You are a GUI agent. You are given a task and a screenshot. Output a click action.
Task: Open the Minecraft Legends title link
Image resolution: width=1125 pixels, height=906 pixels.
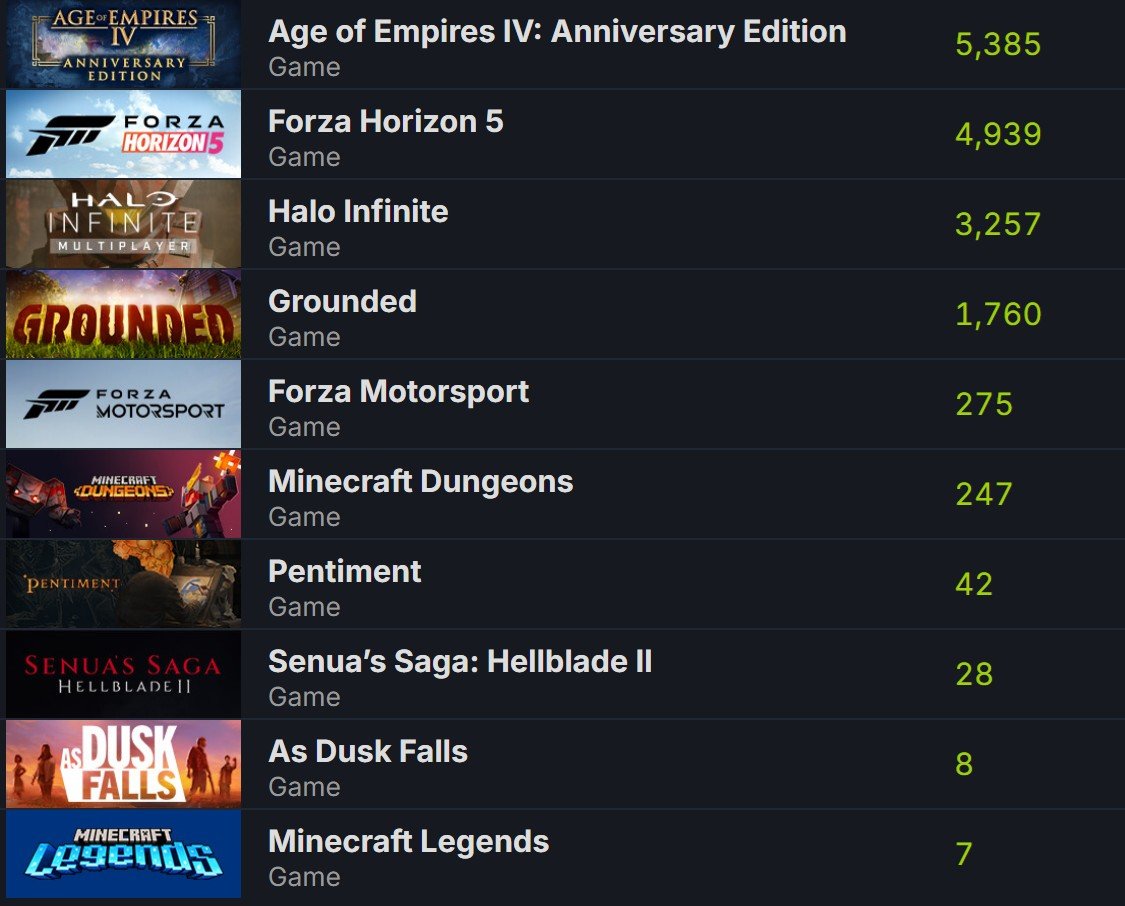[x=408, y=841]
